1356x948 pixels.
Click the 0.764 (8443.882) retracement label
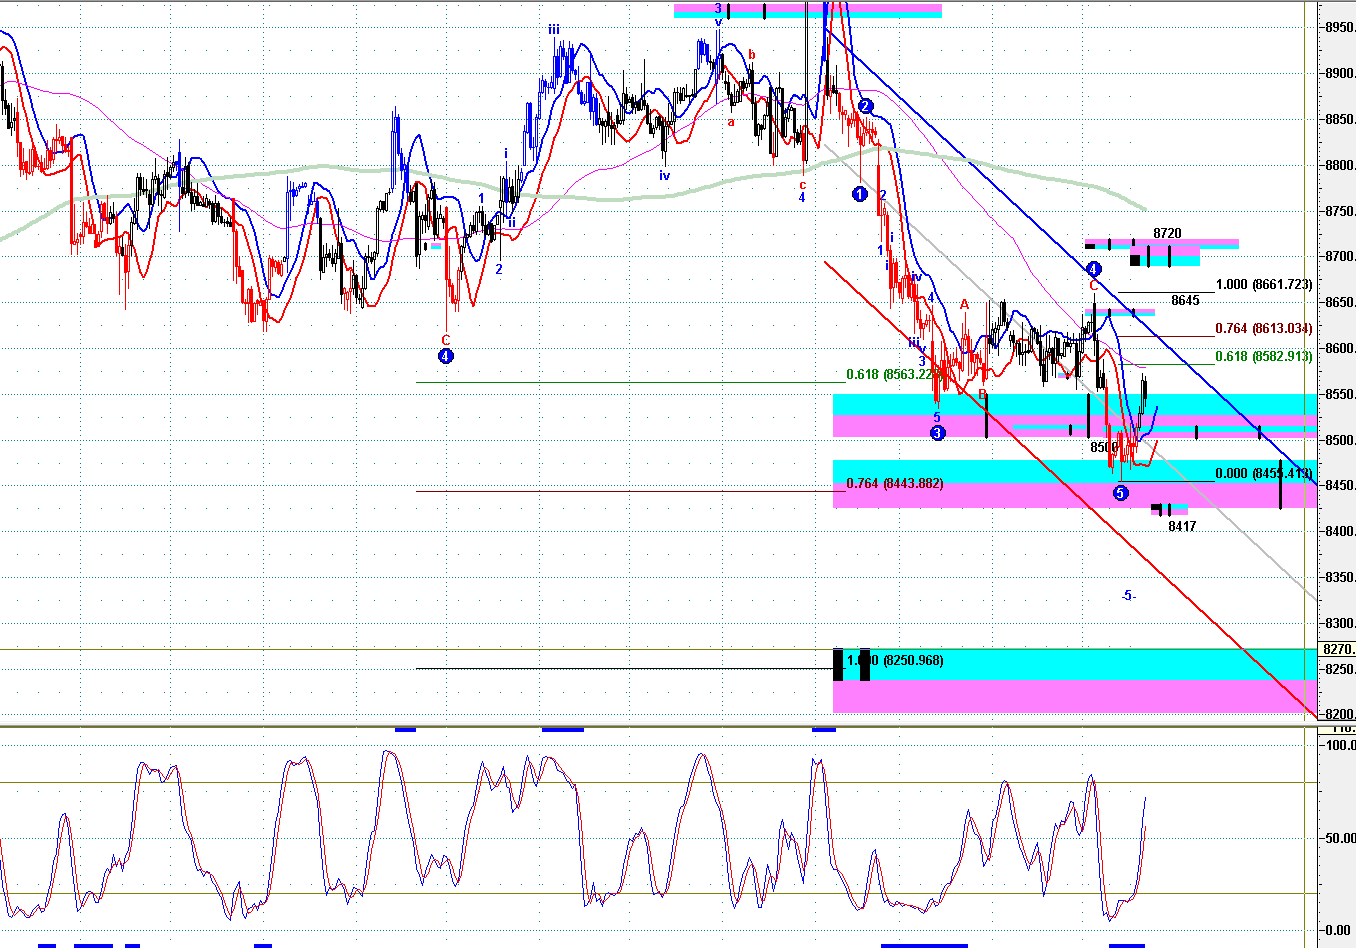click(x=894, y=484)
